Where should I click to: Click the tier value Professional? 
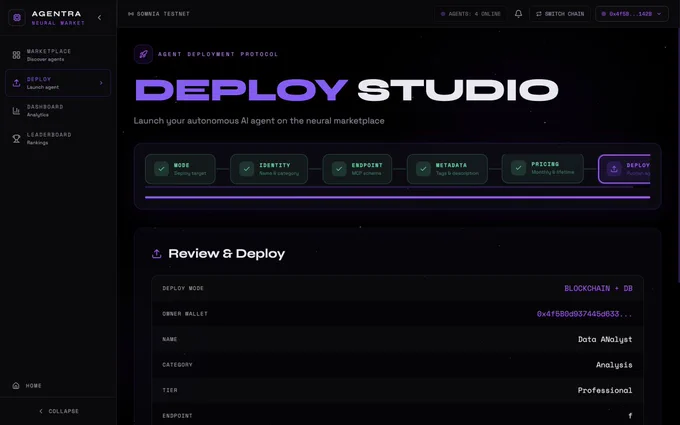(x=605, y=390)
